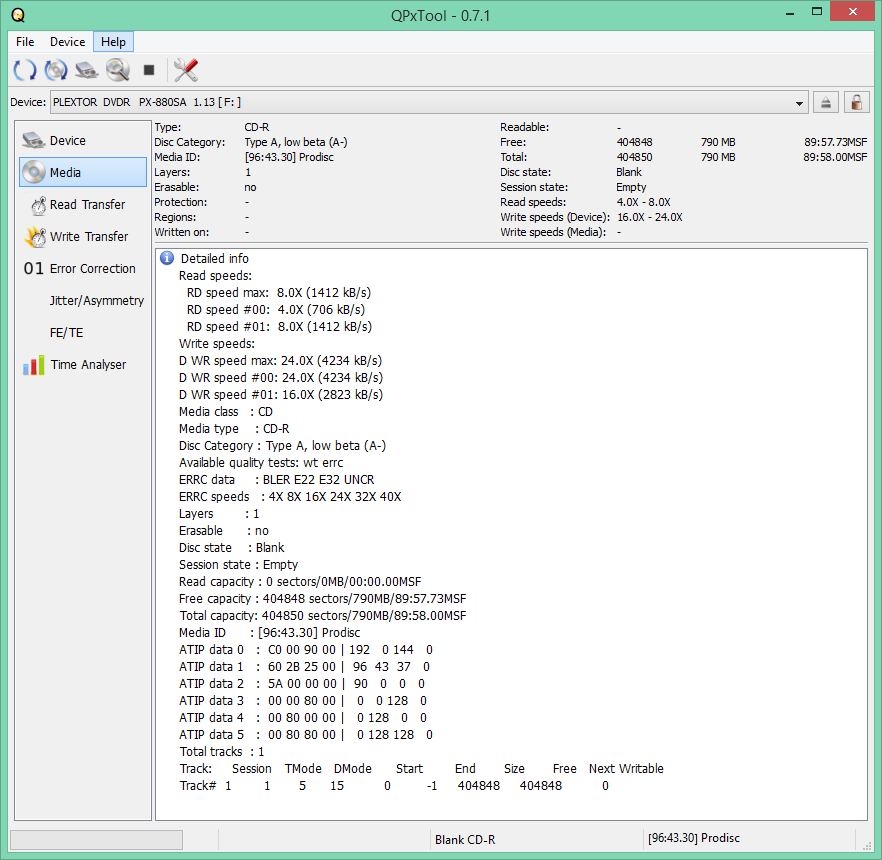Screen dimensions: 882x860
Task: Open Read Transfer test panel
Action: pos(83,205)
